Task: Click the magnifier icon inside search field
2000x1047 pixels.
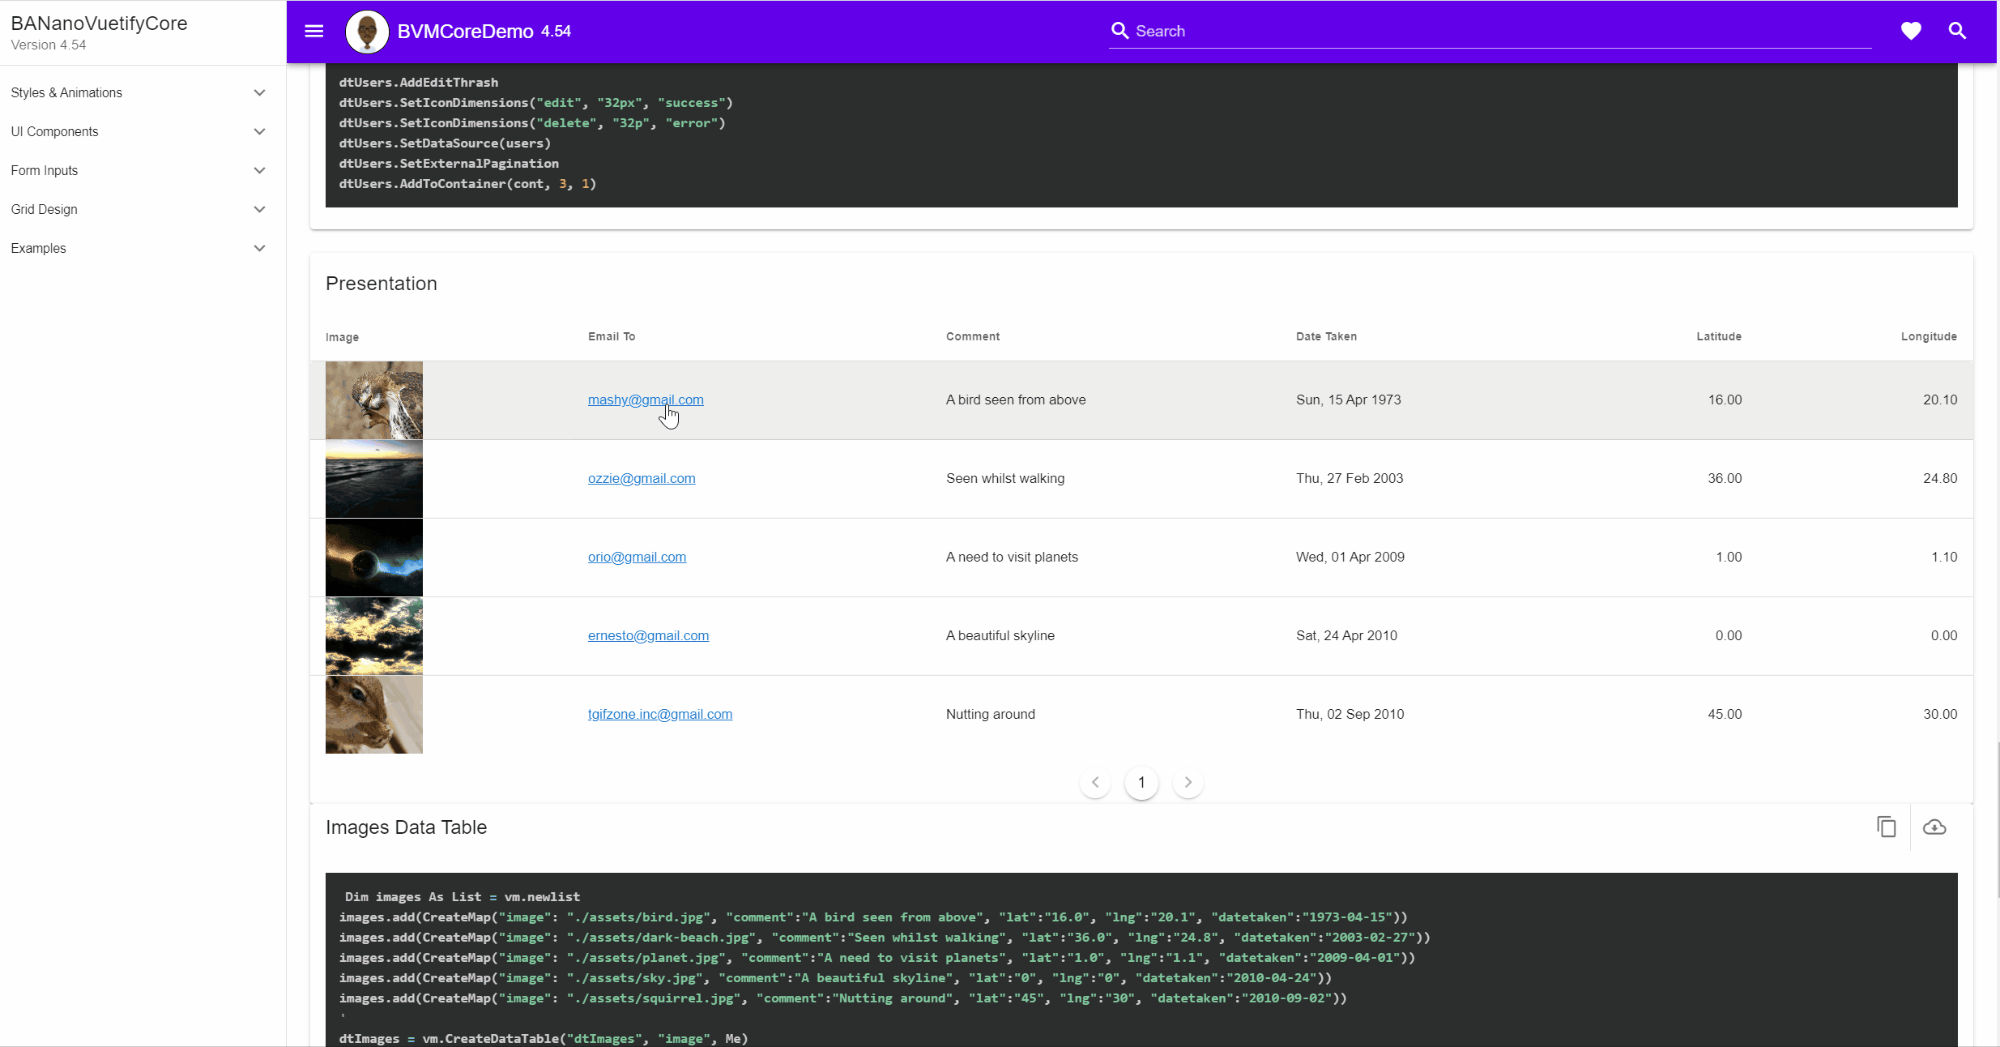Action: click(x=1120, y=31)
